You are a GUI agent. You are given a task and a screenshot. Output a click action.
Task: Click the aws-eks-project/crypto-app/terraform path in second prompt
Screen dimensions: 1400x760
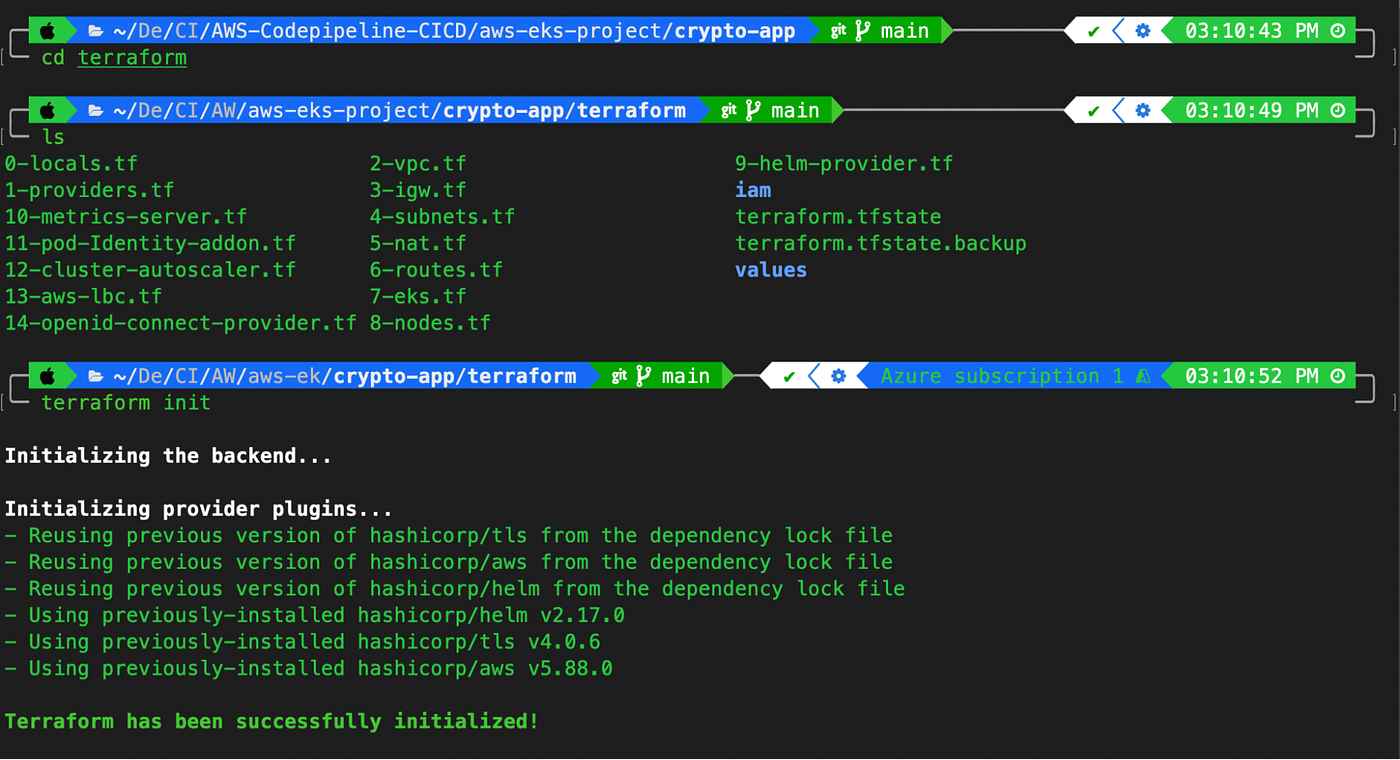399,111
